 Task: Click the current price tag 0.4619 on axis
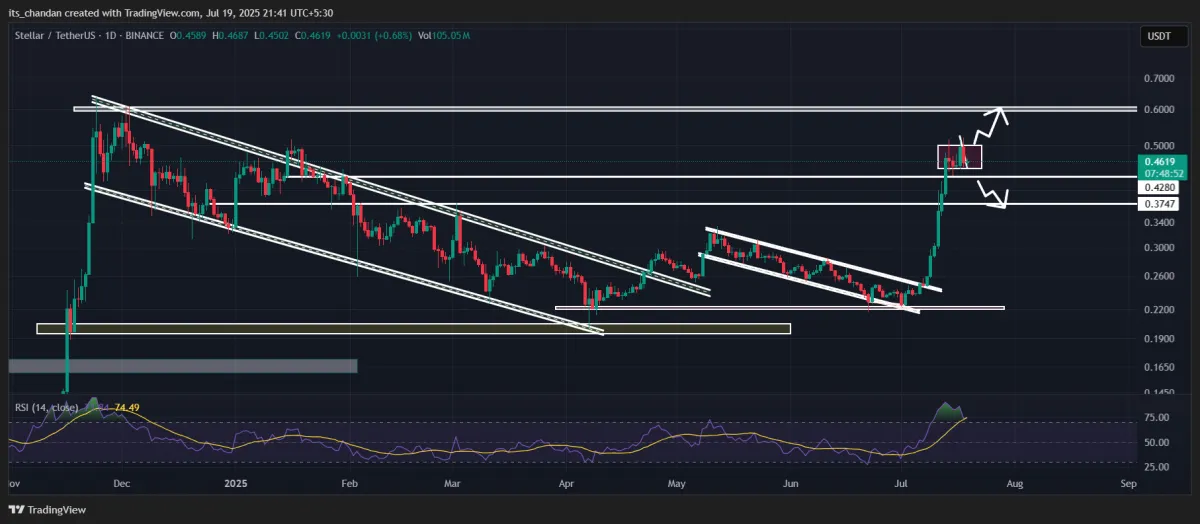(1160, 161)
